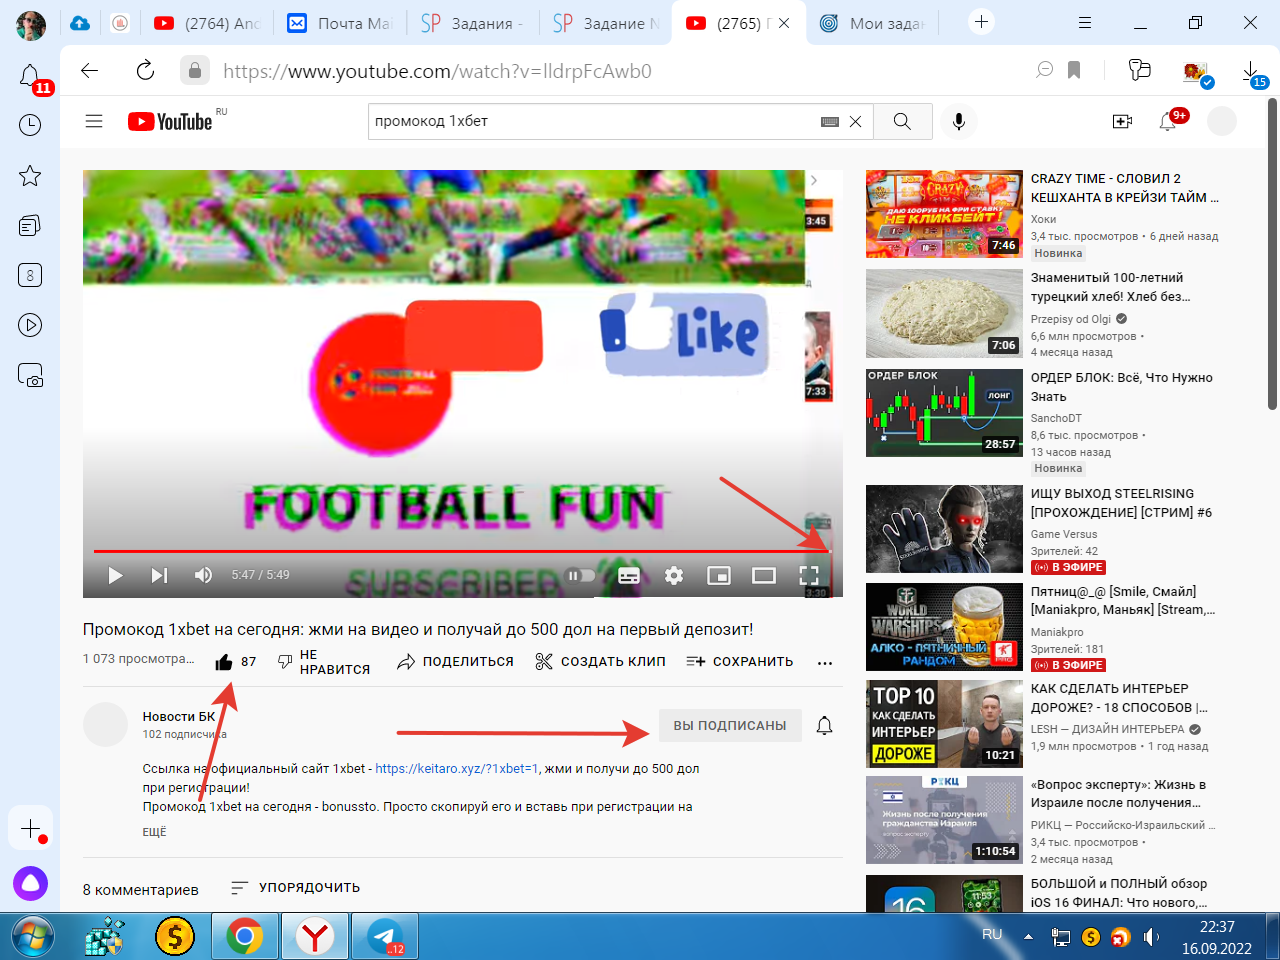Reload the page
Screen dimensions: 1280x960
pos(145,70)
